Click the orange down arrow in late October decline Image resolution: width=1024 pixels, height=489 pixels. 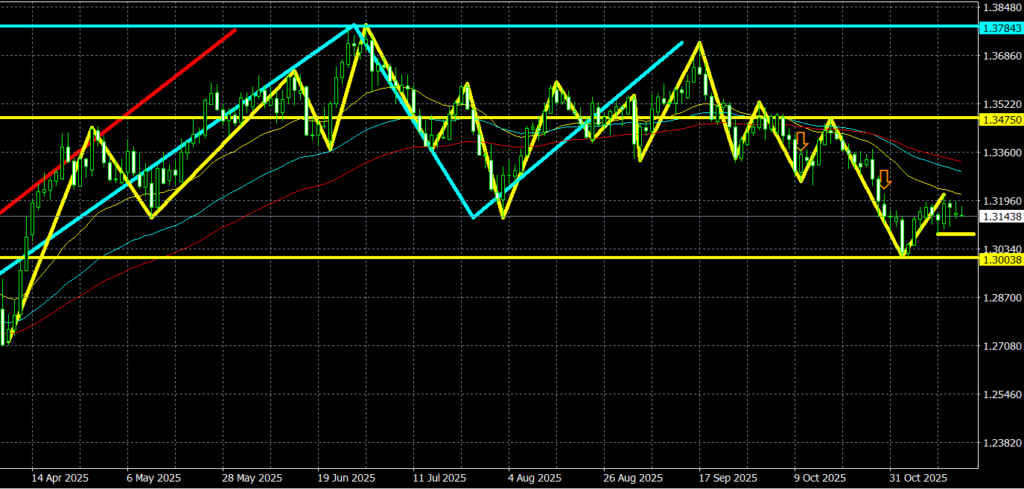point(884,180)
